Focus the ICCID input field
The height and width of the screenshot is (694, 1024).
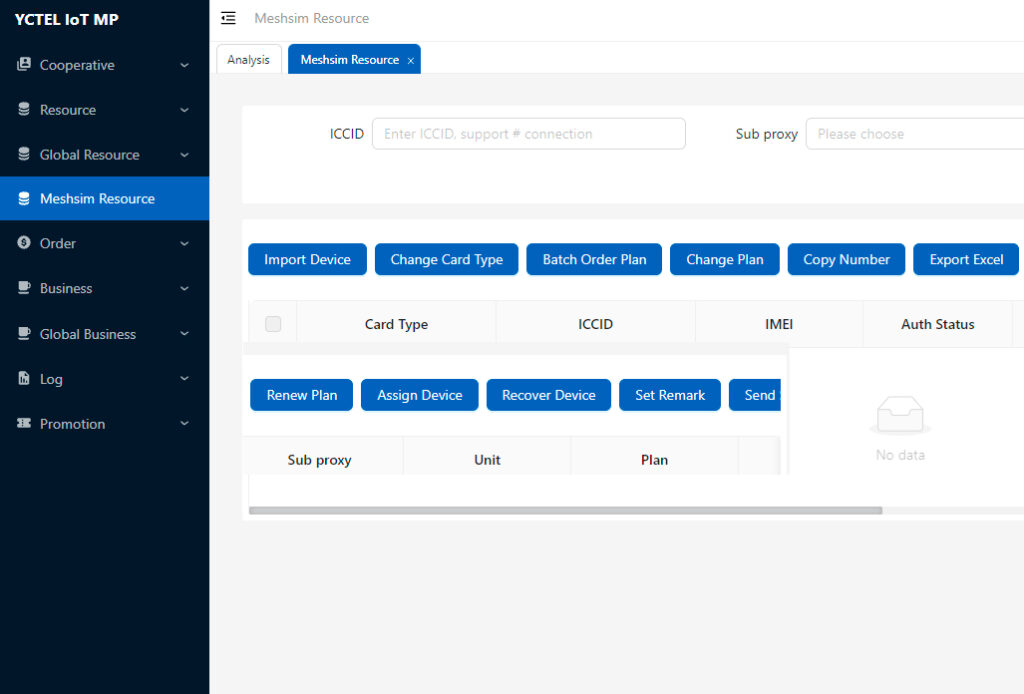(528, 134)
